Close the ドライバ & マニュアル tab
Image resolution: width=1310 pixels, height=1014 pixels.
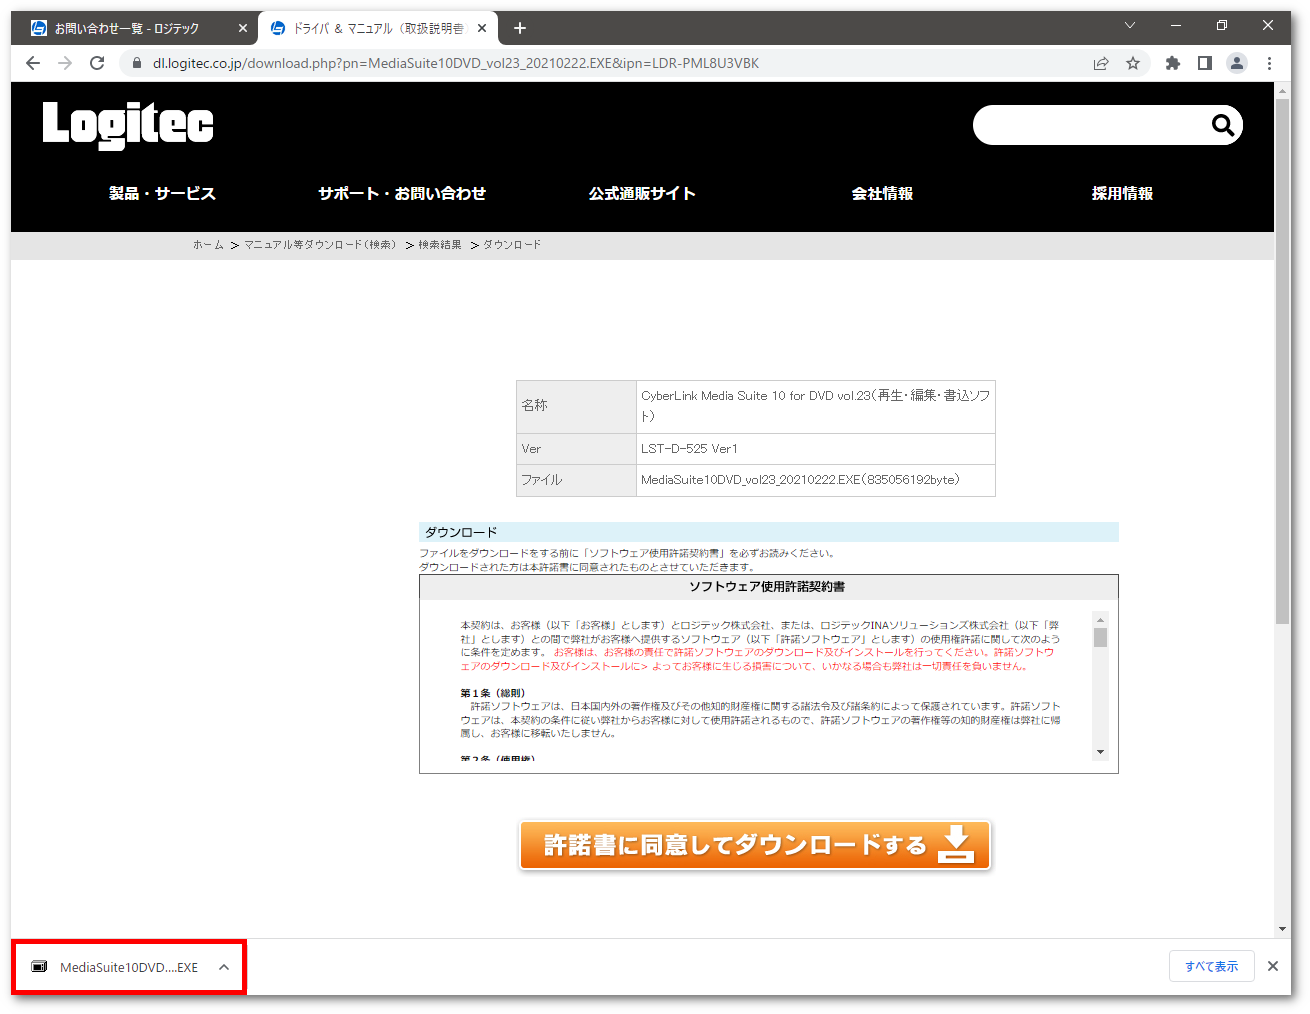click(482, 28)
